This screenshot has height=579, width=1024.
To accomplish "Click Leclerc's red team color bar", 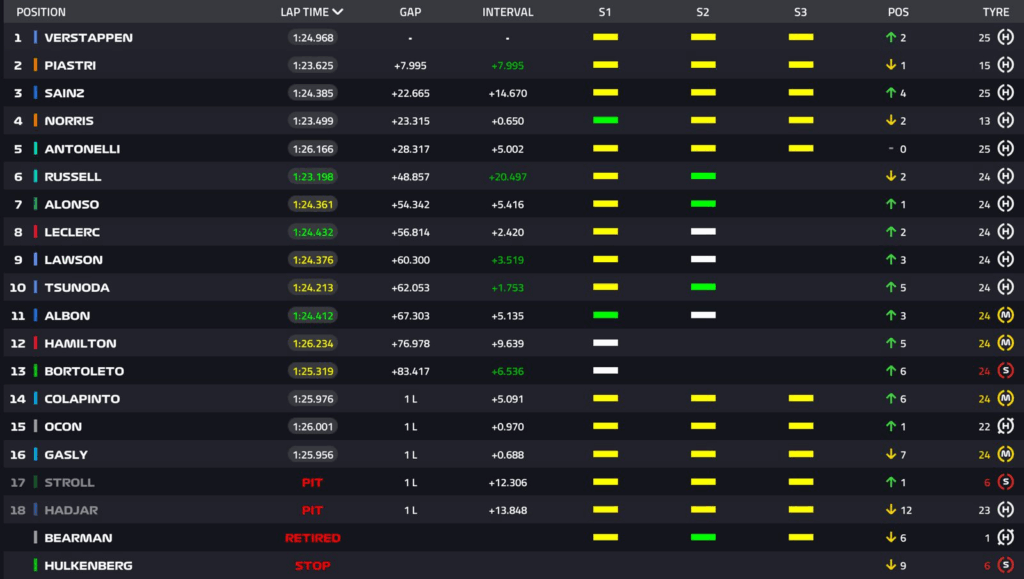I will tap(36, 232).
